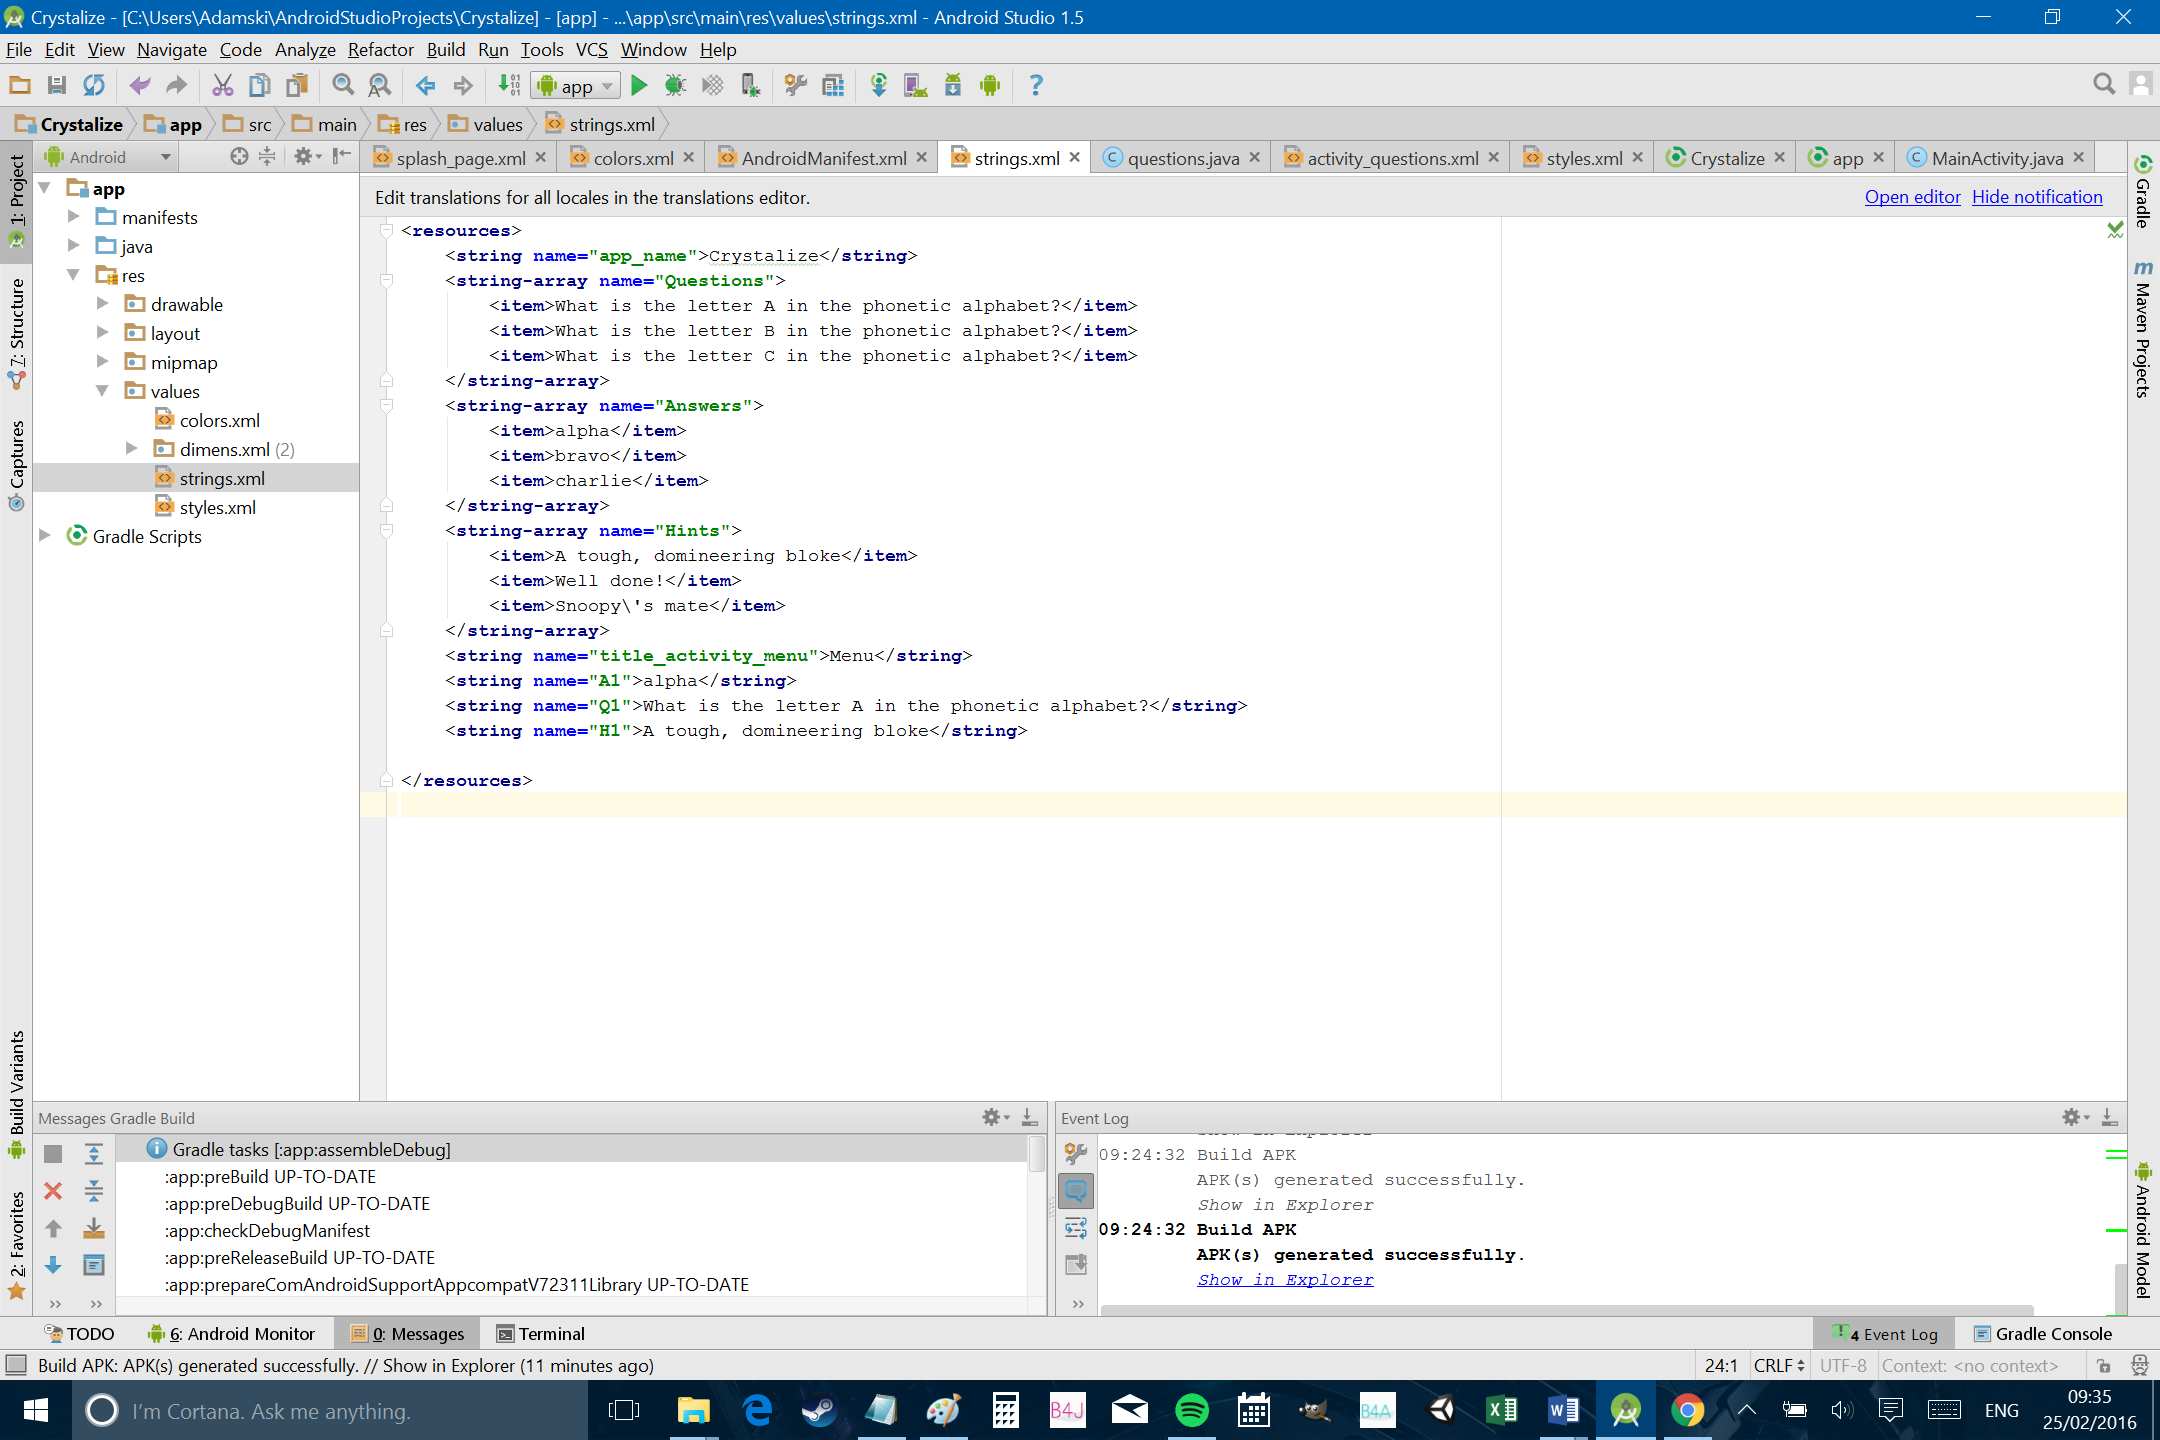This screenshot has height=1440, width=2160.
Task: Close Messages panel red X icon
Action: [x=54, y=1191]
